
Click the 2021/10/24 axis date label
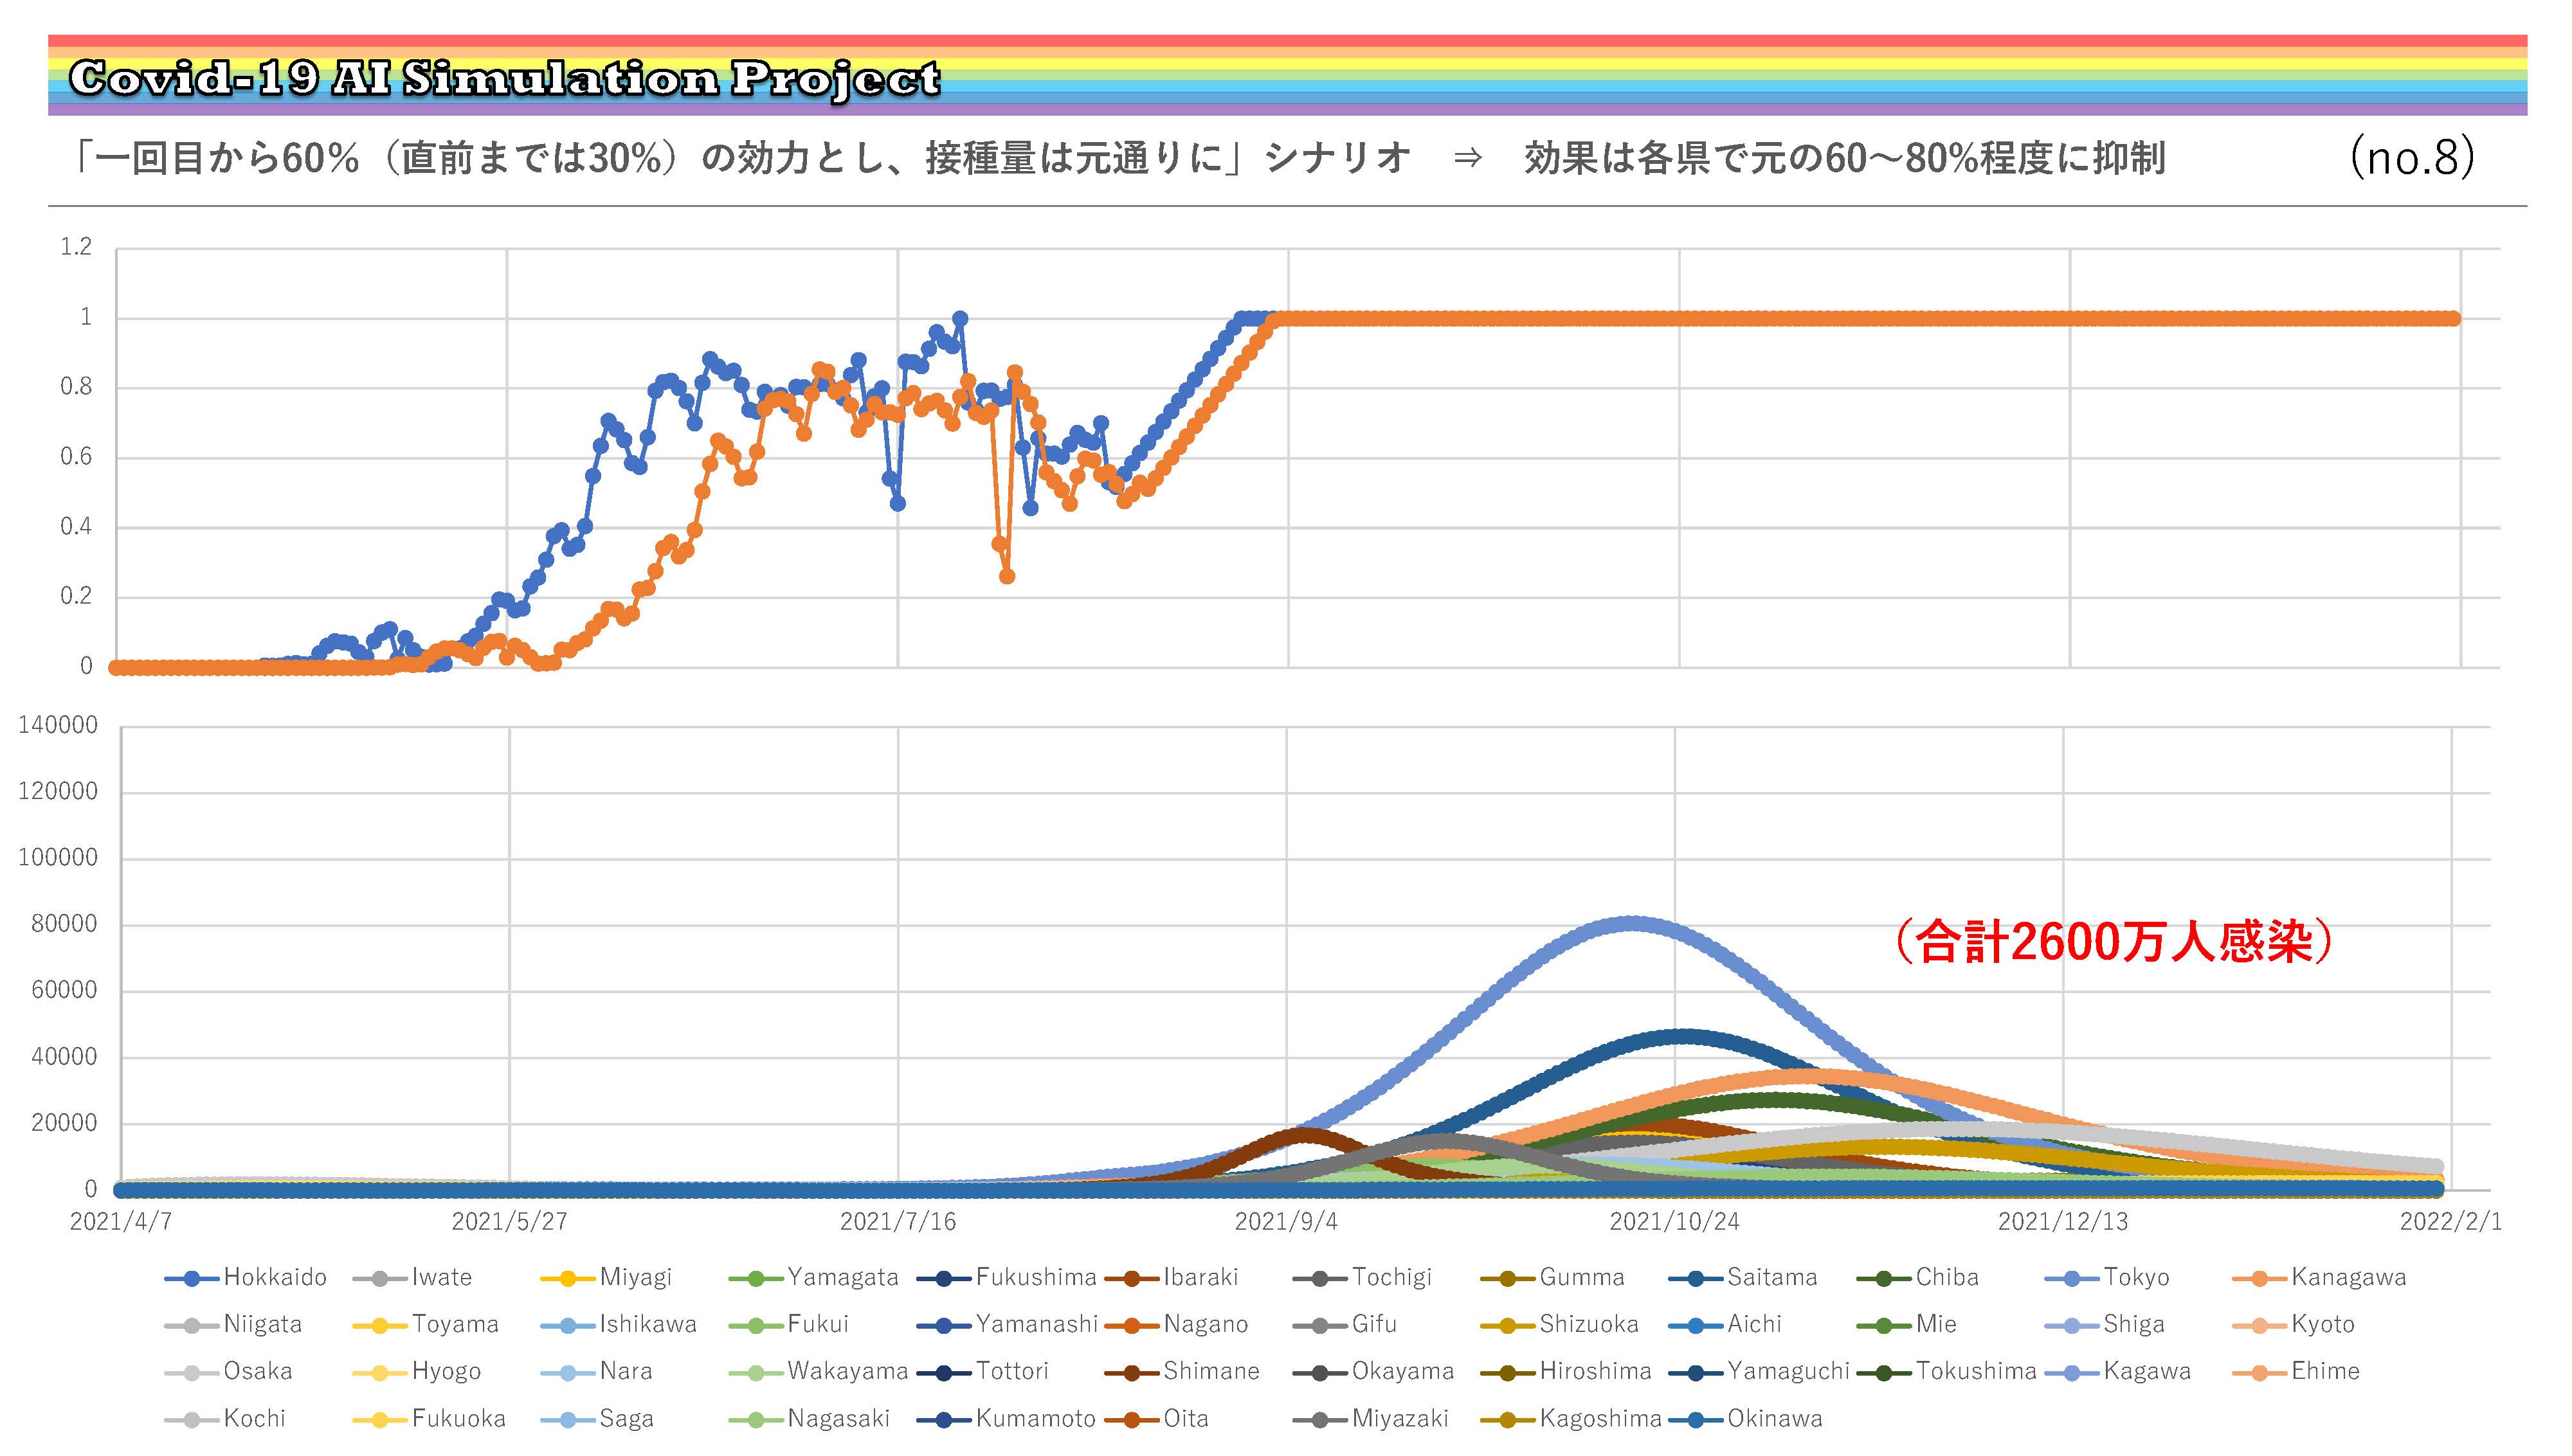1675,1222
